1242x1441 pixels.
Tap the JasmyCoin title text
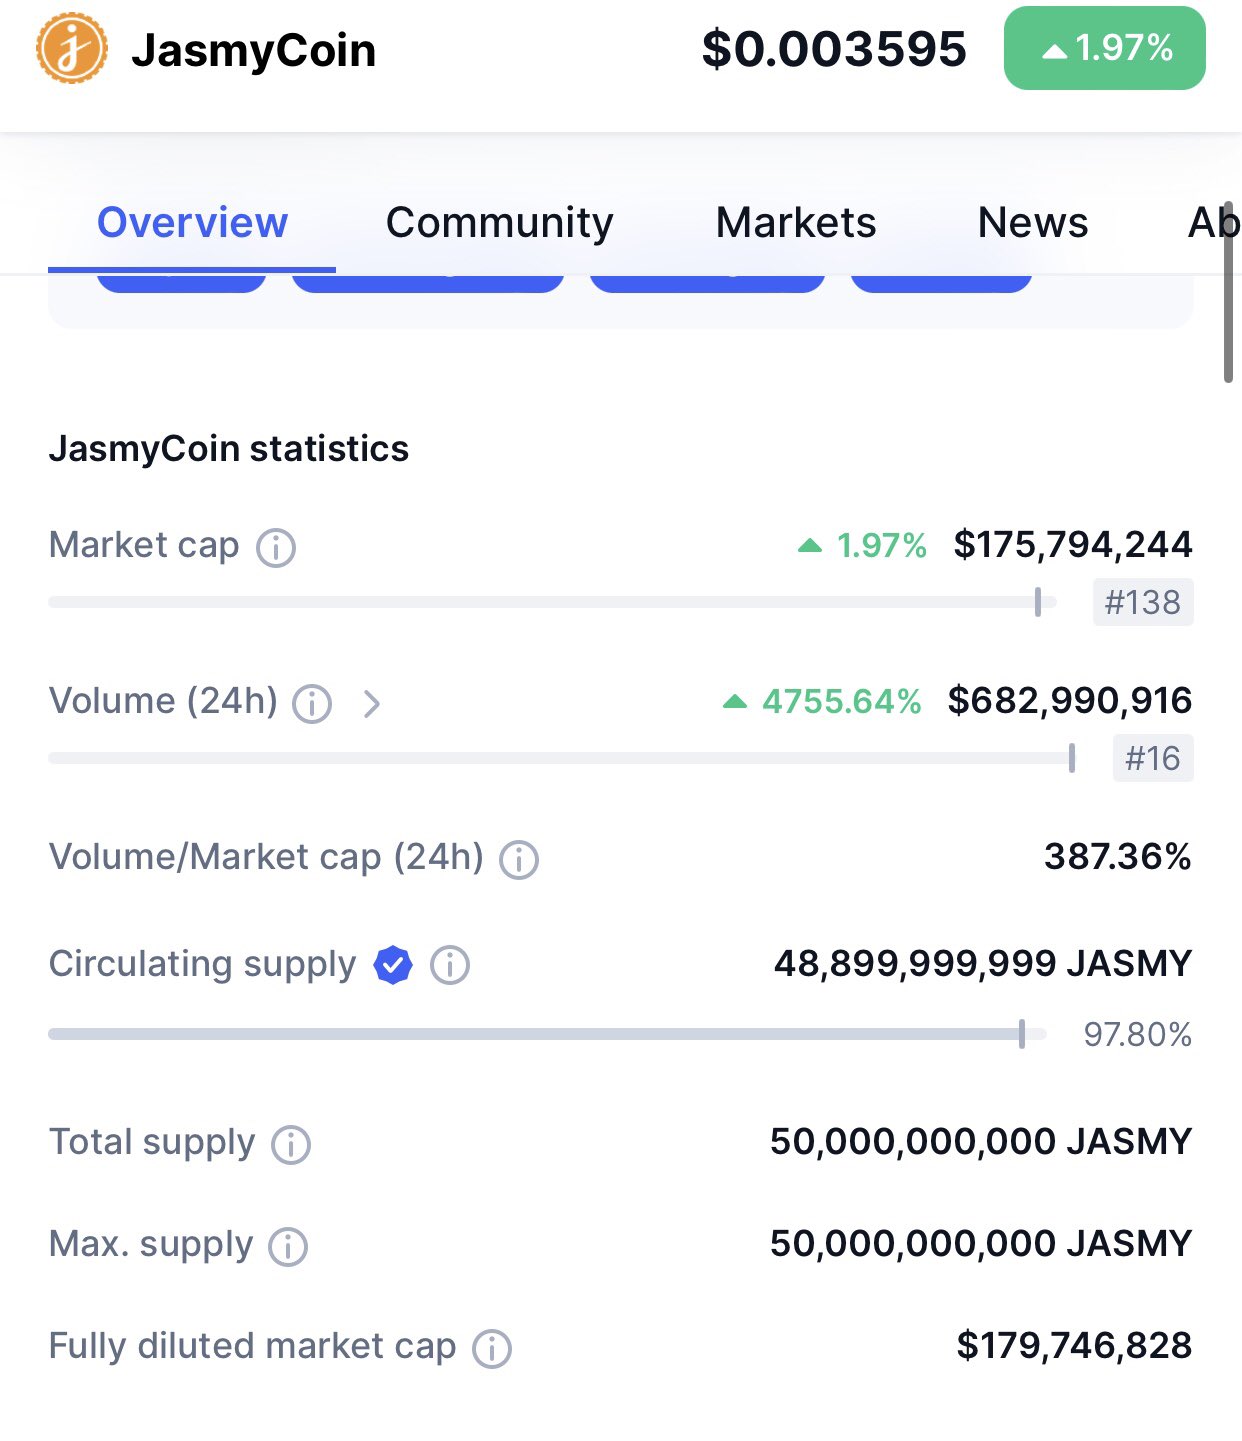254,50
